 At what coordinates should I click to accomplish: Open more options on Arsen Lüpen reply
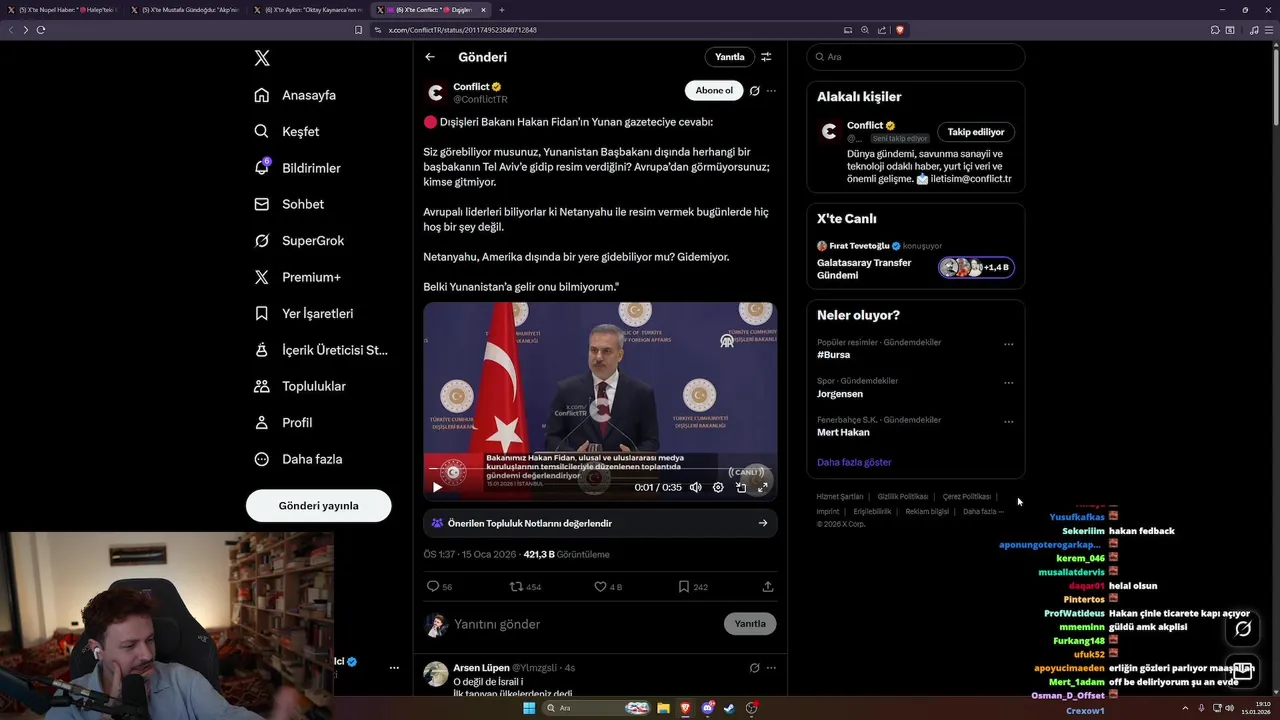click(771, 667)
